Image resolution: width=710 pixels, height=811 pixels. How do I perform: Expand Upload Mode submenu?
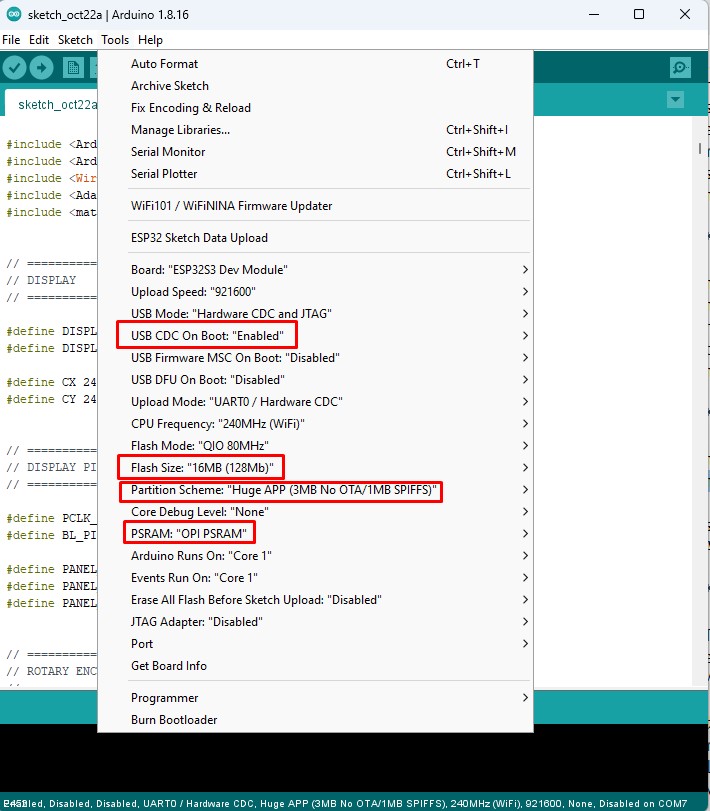coord(315,402)
